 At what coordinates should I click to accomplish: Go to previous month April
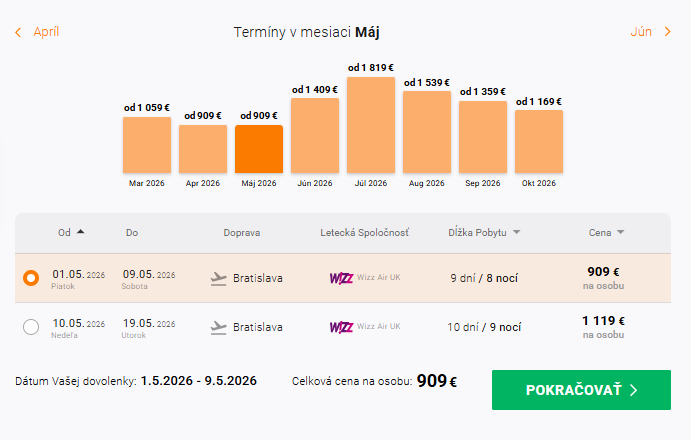coord(46,32)
